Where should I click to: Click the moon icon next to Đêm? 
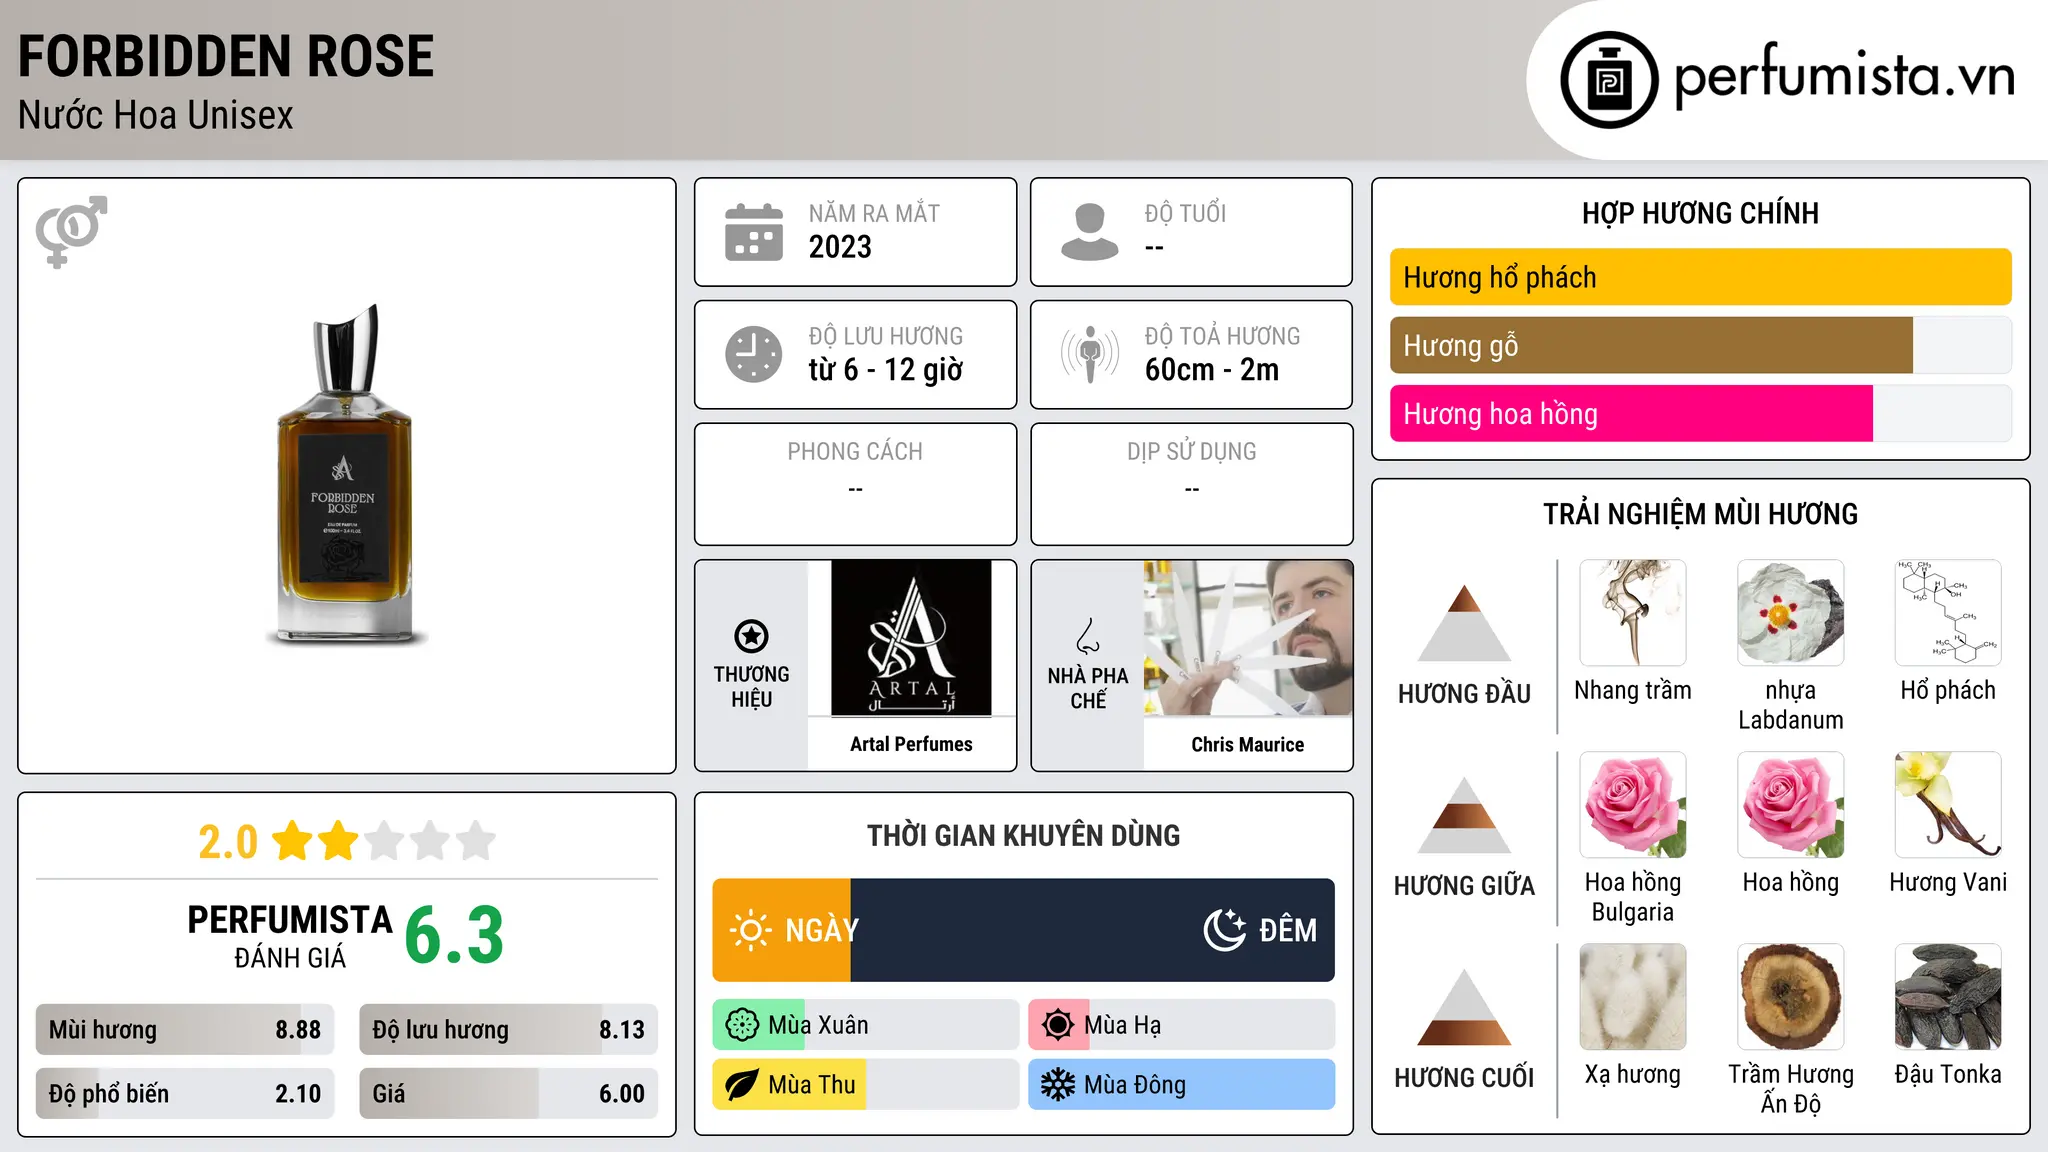(x=1224, y=930)
